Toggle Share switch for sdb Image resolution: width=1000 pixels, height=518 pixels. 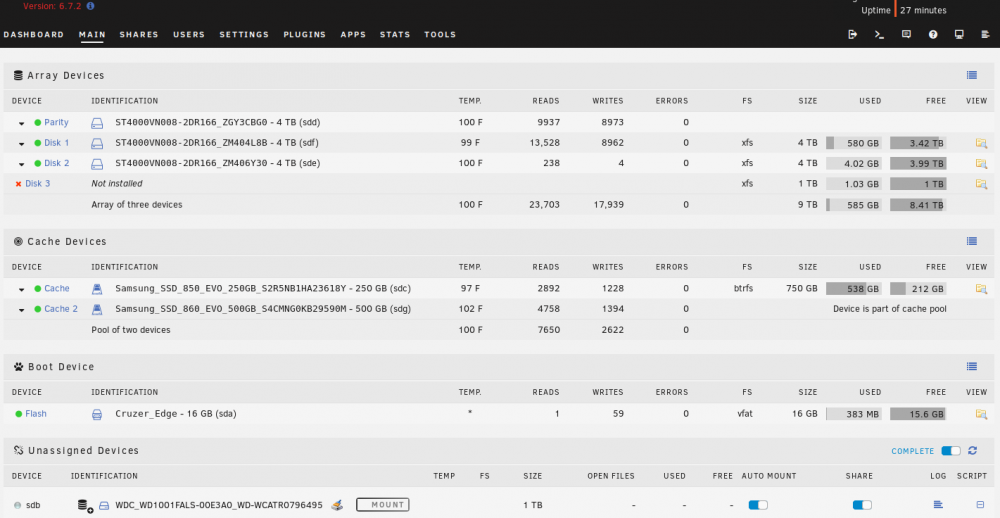(862, 505)
